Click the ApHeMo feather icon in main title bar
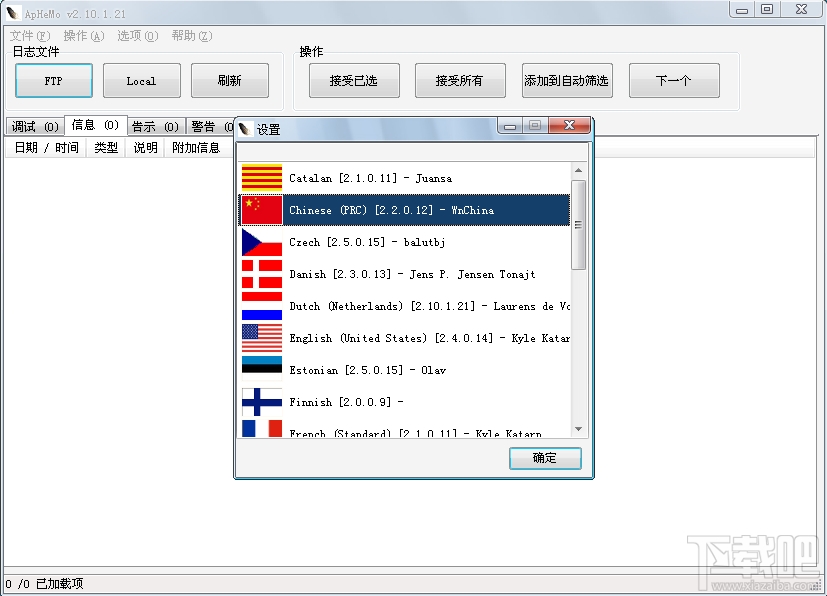Image resolution: width=827 pixels, height=596 pixels. [13, 13]
